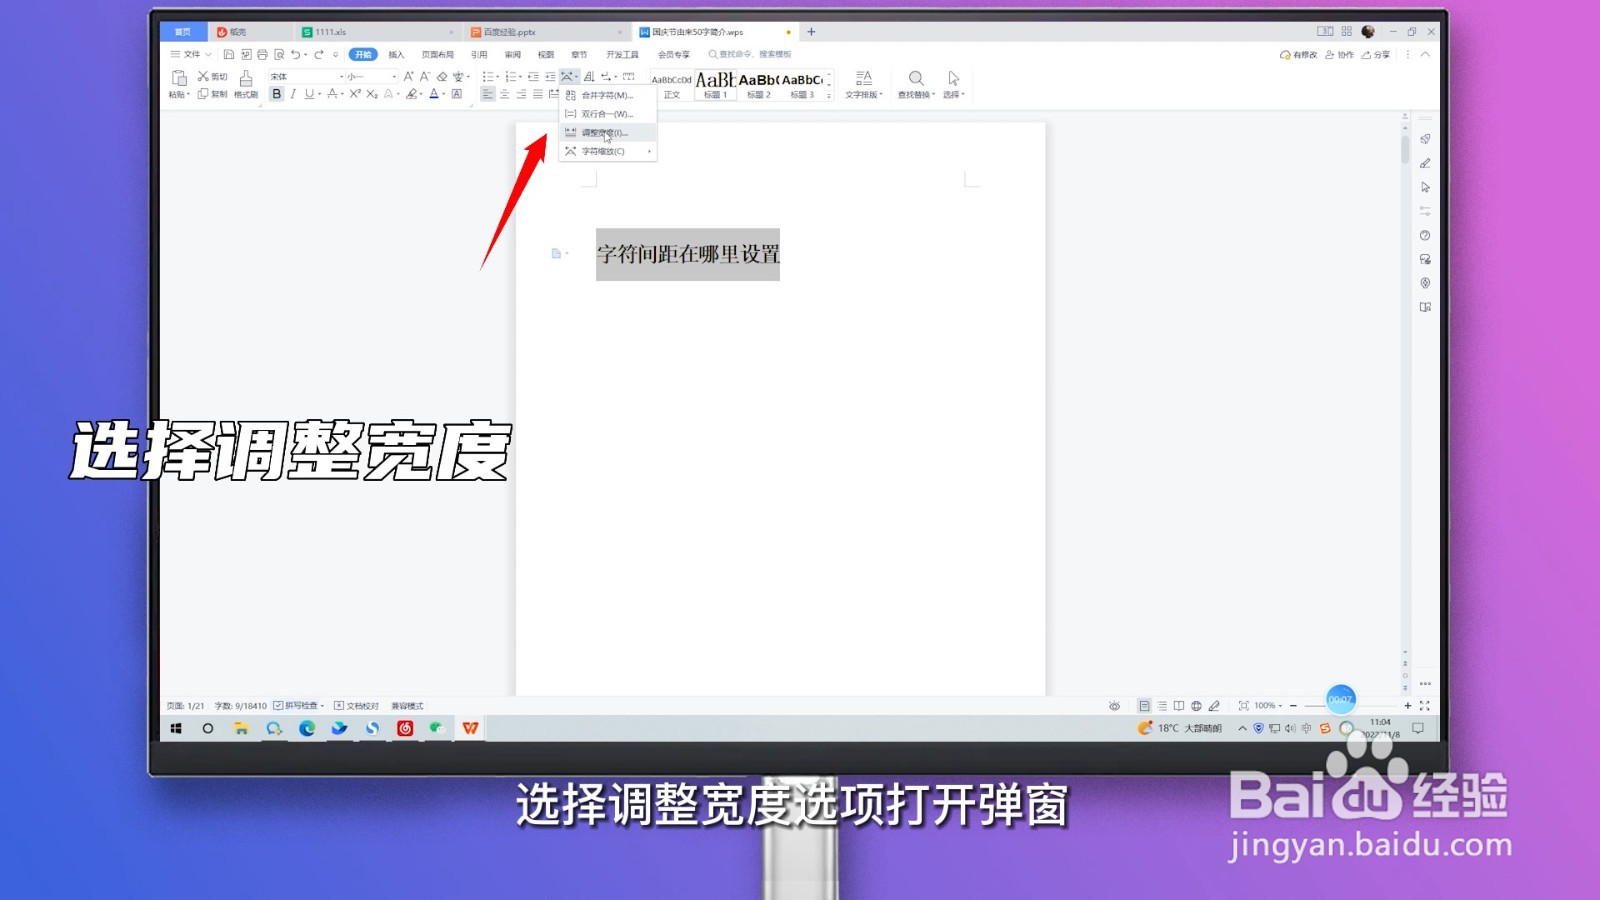Screen dimensions: 1600x900
Task: Save document with toolbar save icon
Action: (x=229, y=55)
